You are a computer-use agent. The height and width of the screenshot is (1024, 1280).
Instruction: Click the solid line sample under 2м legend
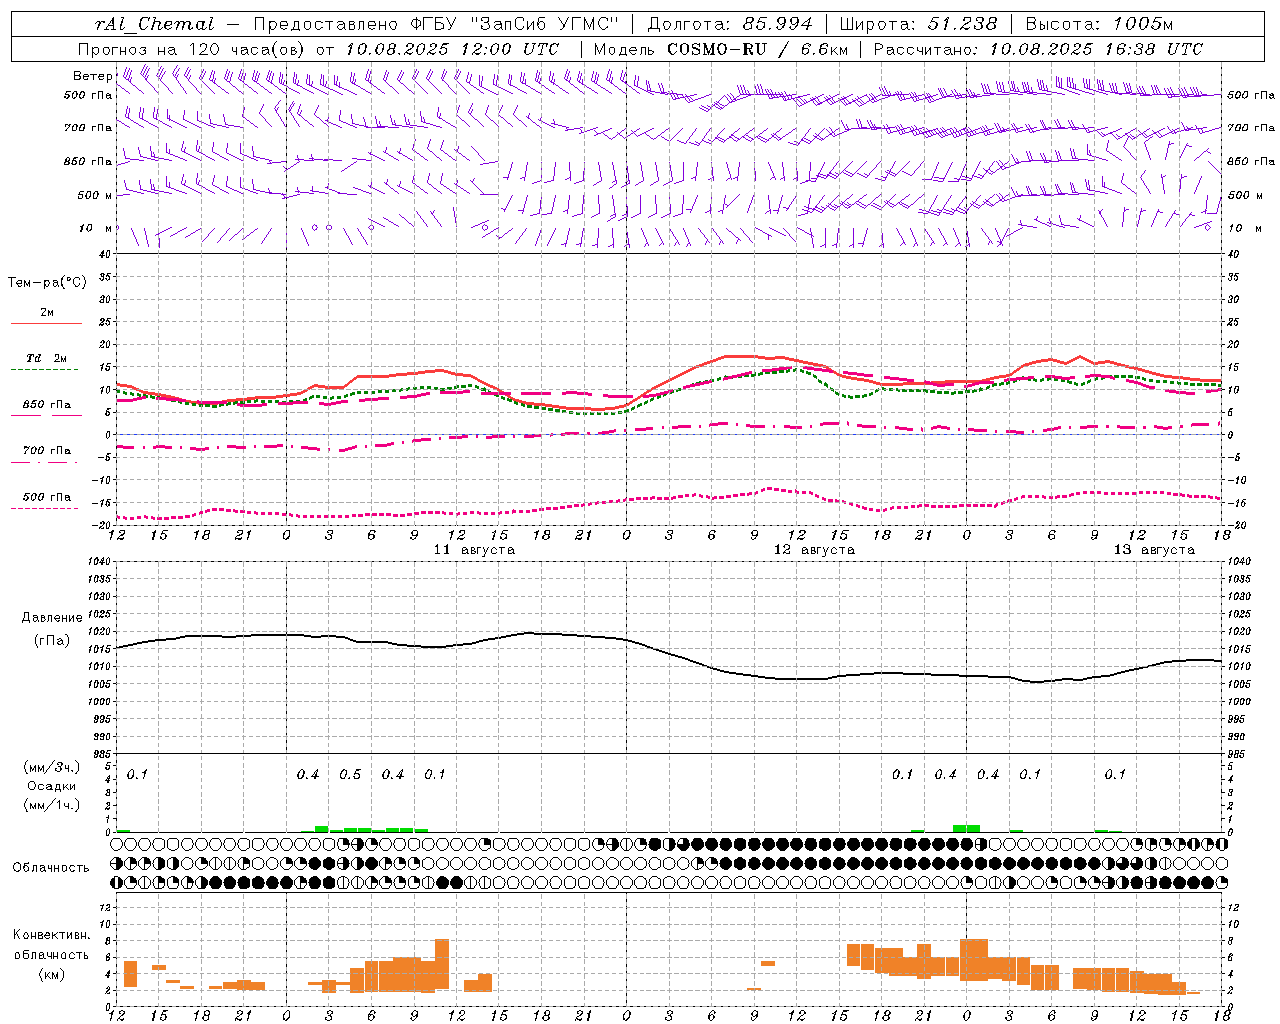(x=45, y=324)
